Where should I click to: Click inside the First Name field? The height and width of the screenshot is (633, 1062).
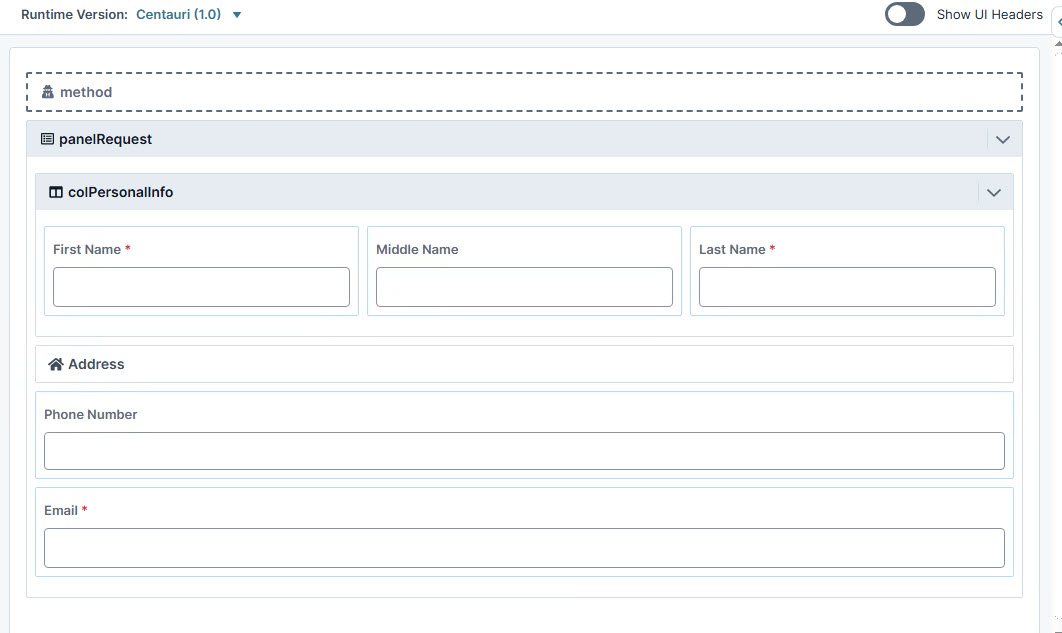click(x=201, y=287)
